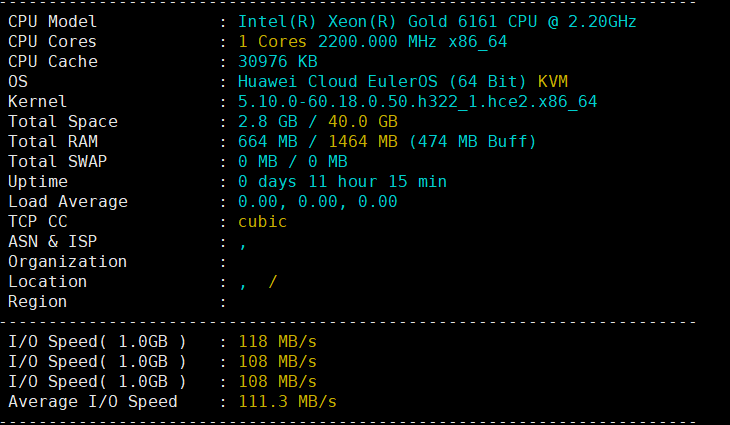Click the Total Space label
This screenshot has height=425, width=730.
click(x=63, y=121)
